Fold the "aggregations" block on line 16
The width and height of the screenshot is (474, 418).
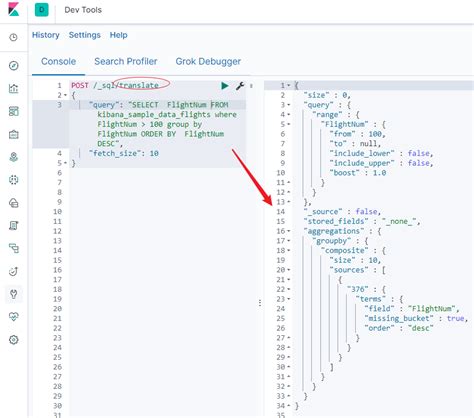tap(288, 231)
